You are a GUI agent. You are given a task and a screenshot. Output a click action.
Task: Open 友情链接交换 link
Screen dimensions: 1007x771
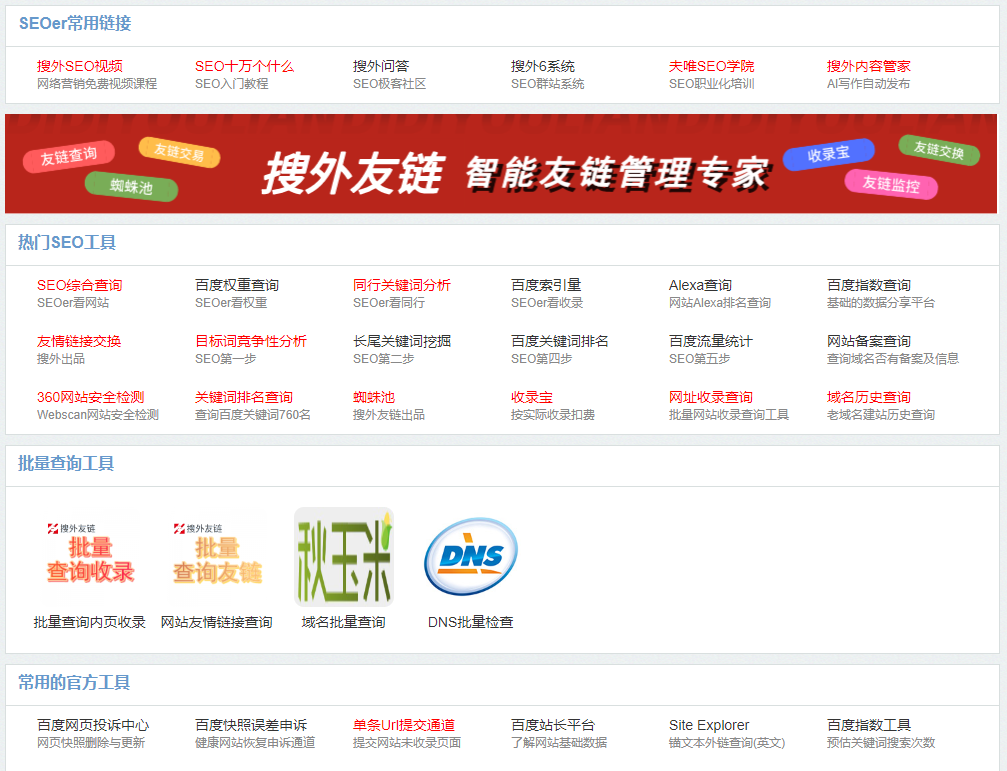[x=79, y=341]
